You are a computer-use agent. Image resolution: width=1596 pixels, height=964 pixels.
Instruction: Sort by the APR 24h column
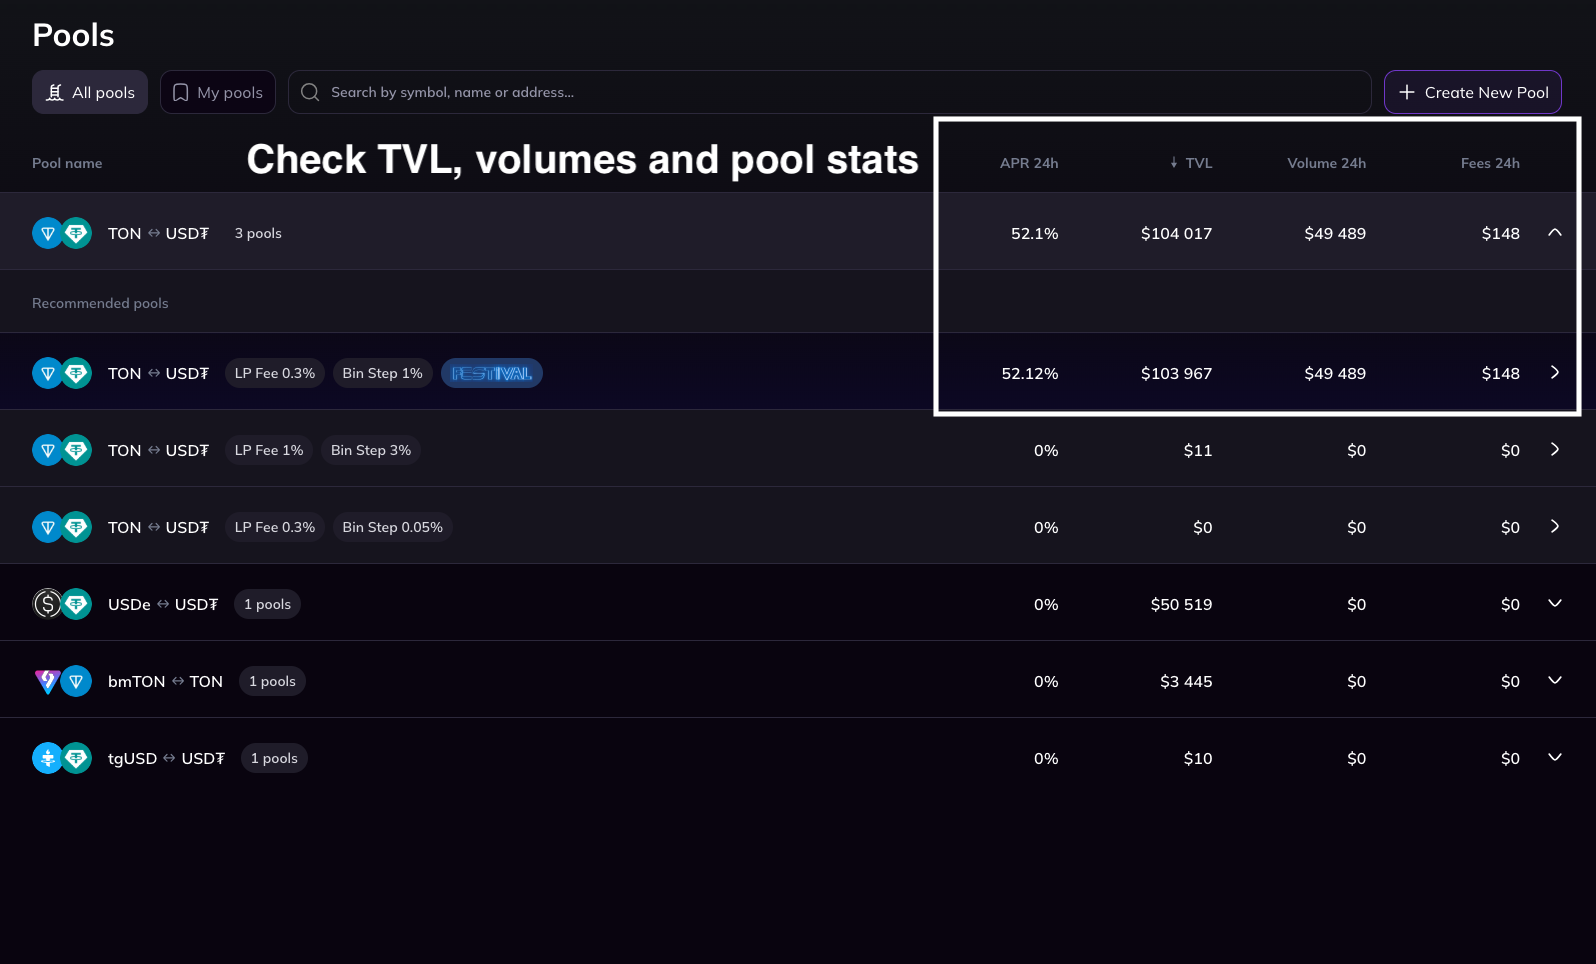click(1028, 163)
